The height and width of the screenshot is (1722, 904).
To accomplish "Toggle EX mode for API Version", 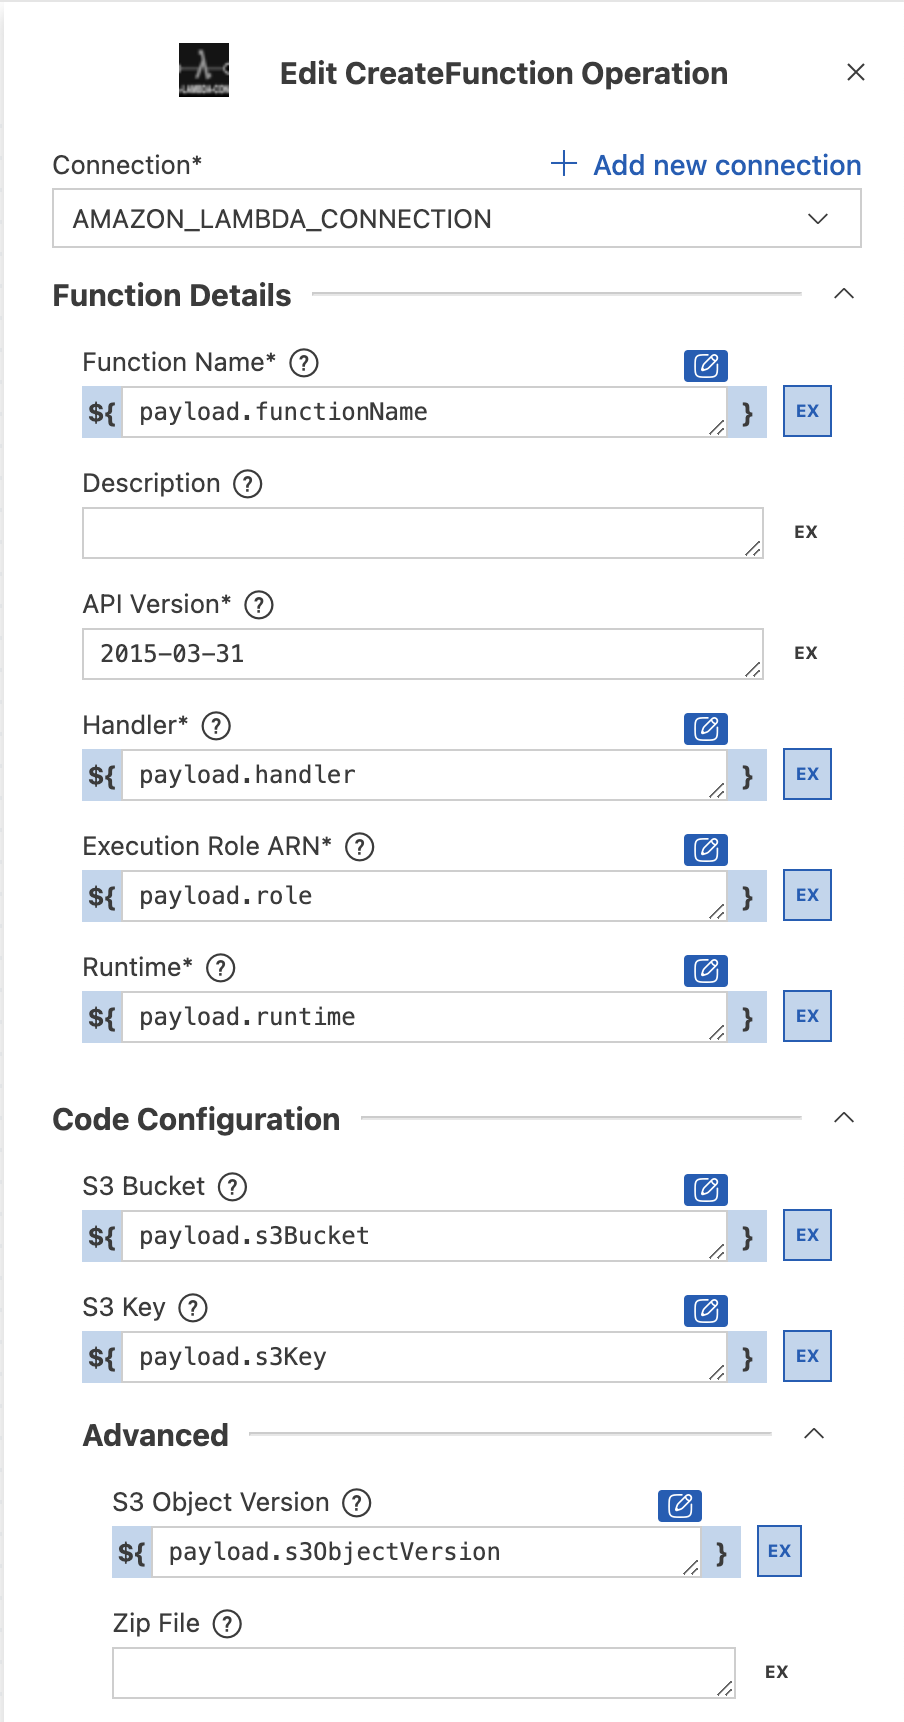I will [806, 653].
